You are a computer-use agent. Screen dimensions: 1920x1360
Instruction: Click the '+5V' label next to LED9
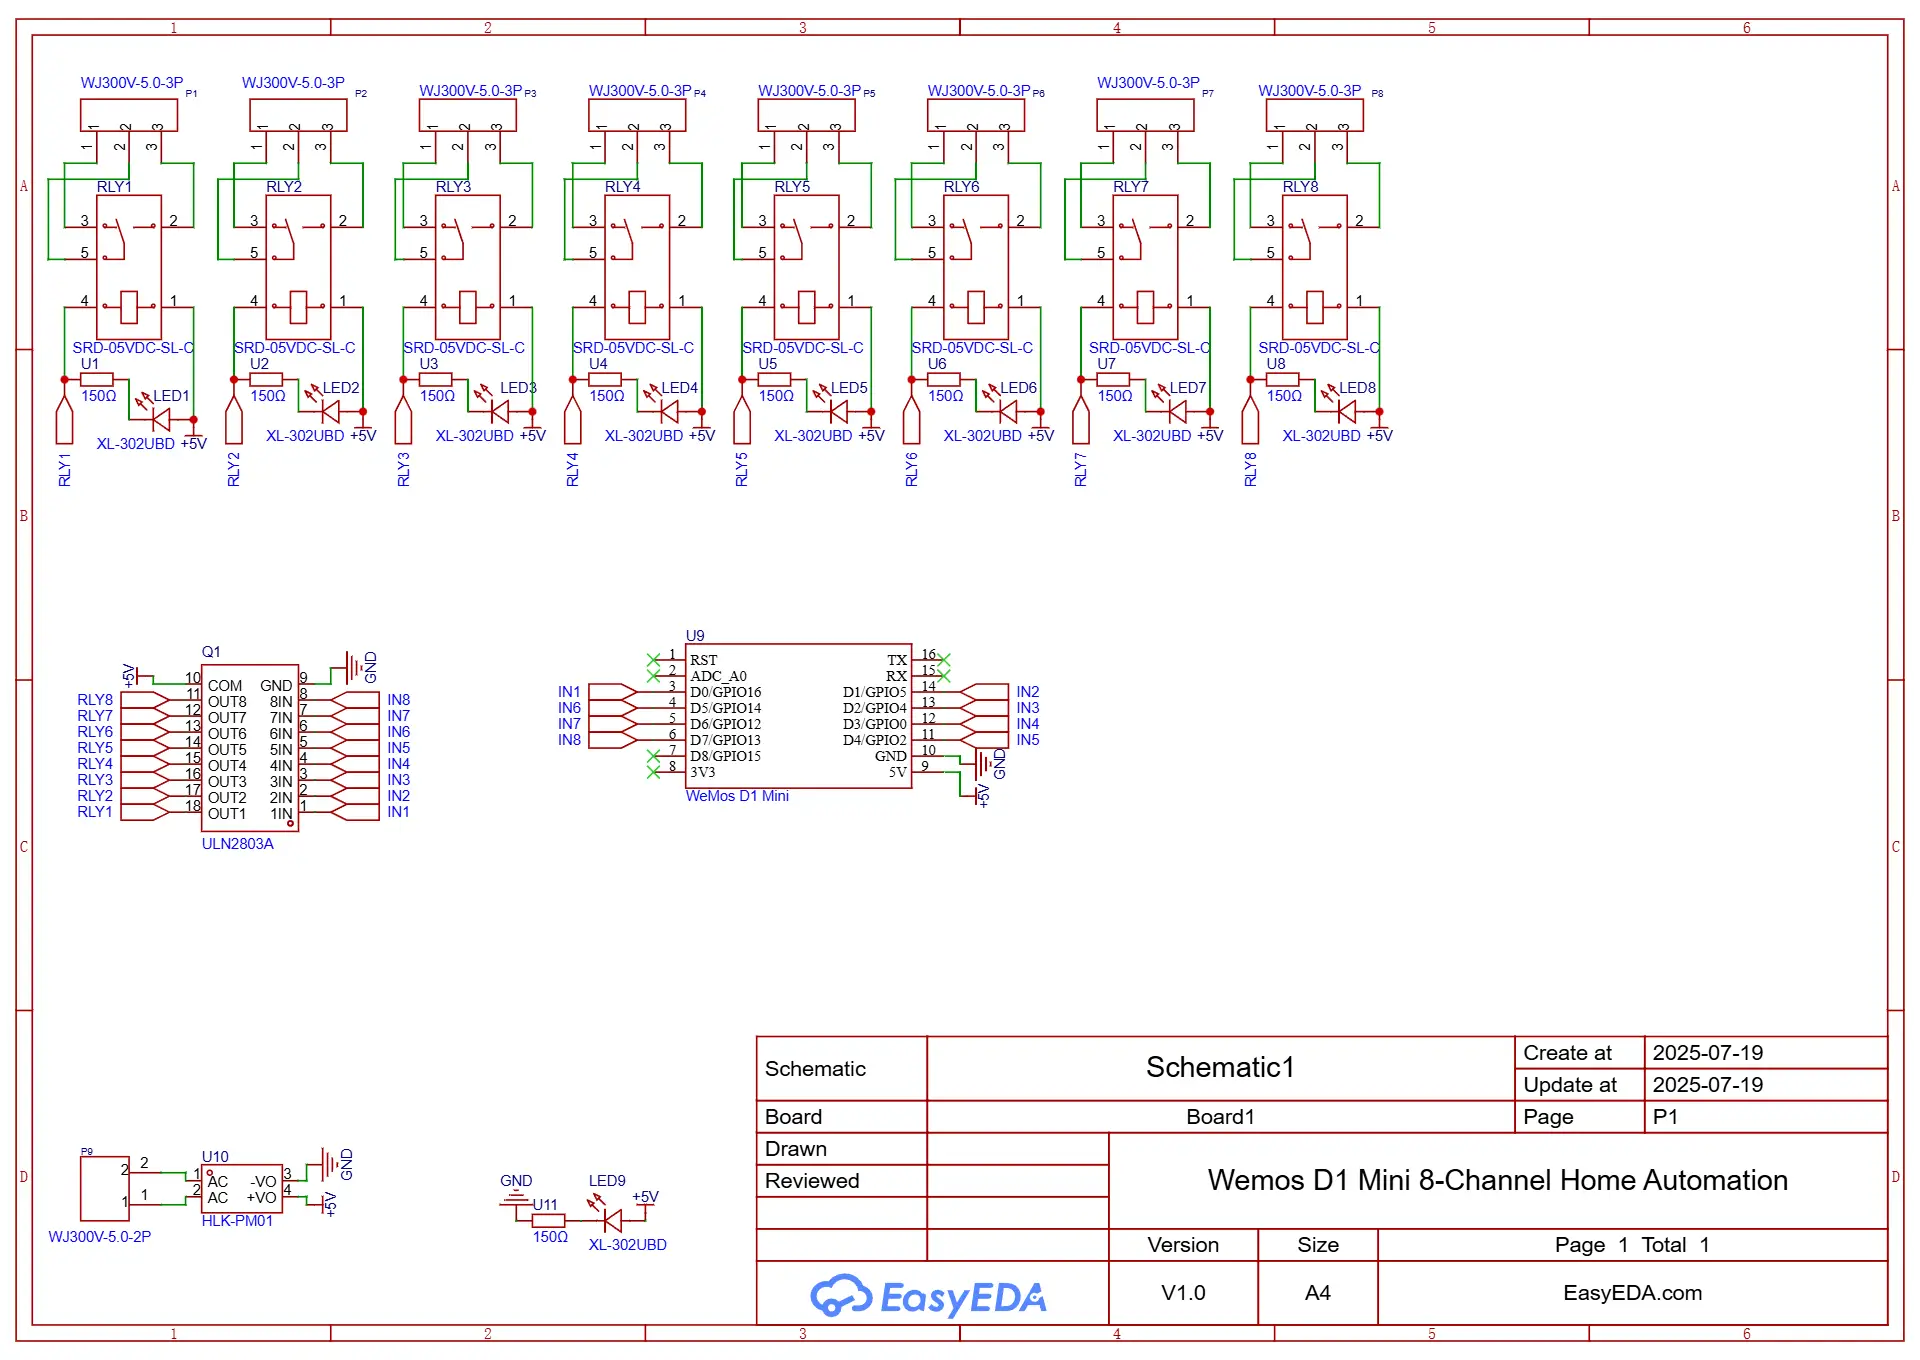coord(645,1197)
